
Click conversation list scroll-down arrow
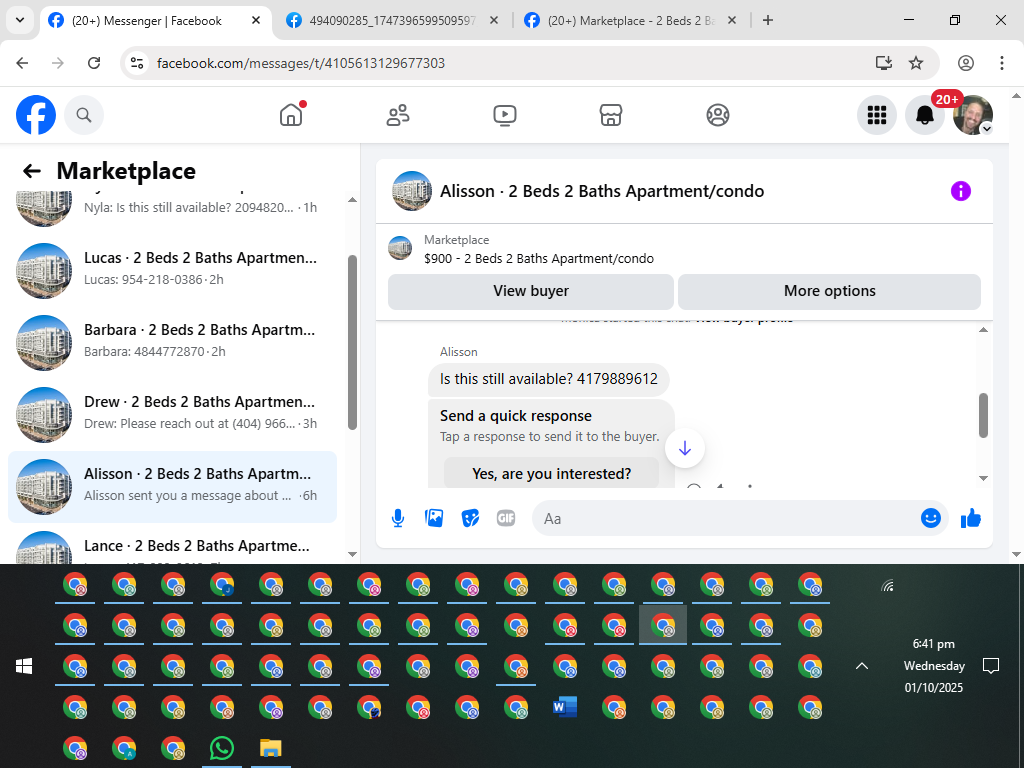click(353, 554)
